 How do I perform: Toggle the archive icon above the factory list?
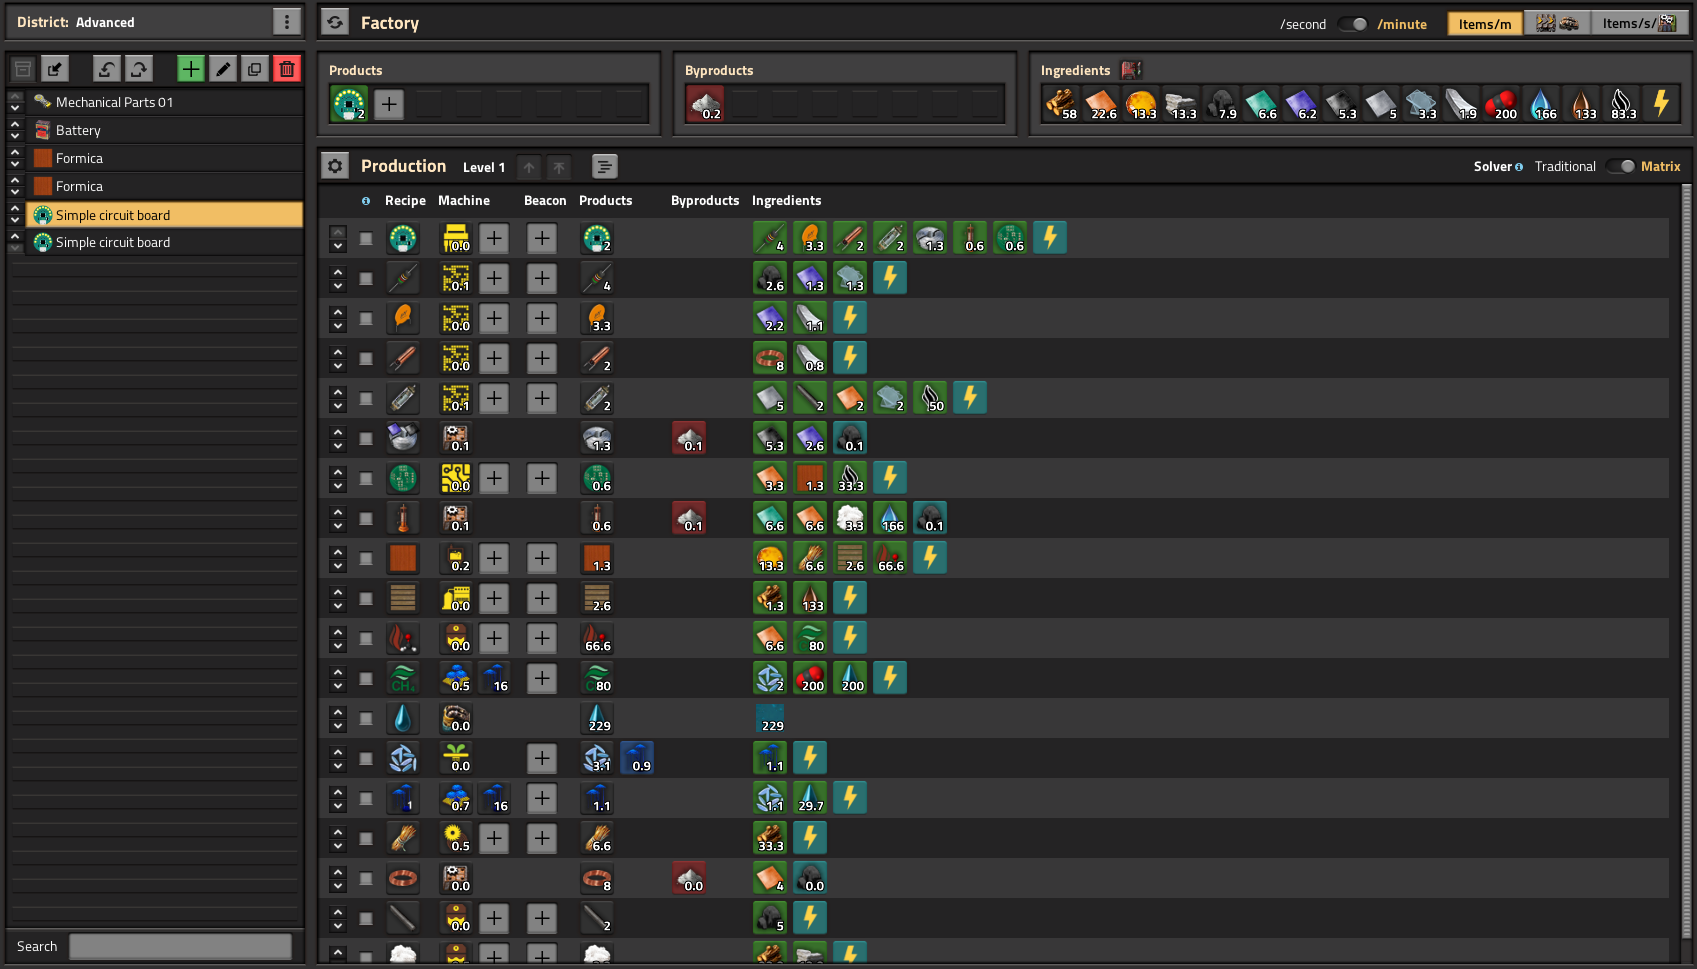point(23,69)
